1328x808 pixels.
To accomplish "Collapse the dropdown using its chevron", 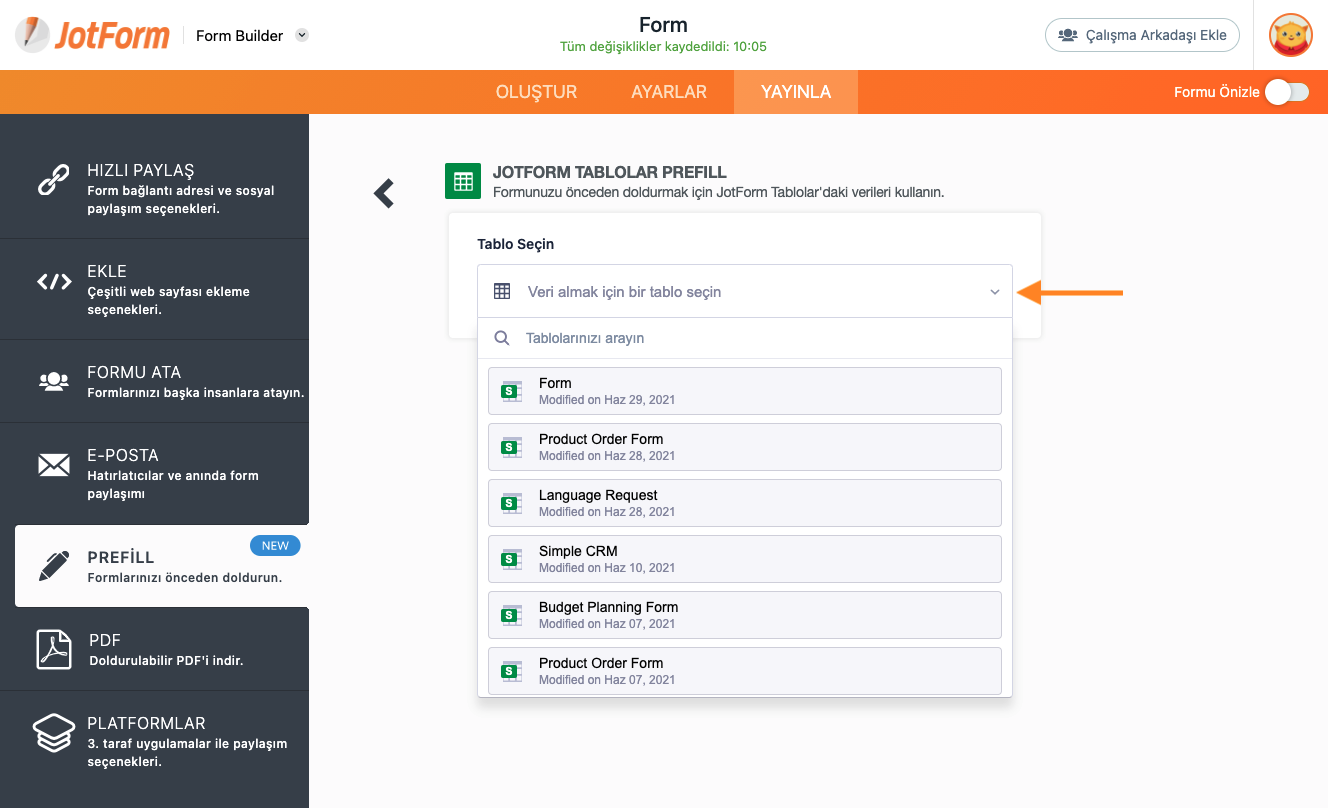I will pos(995,292).
